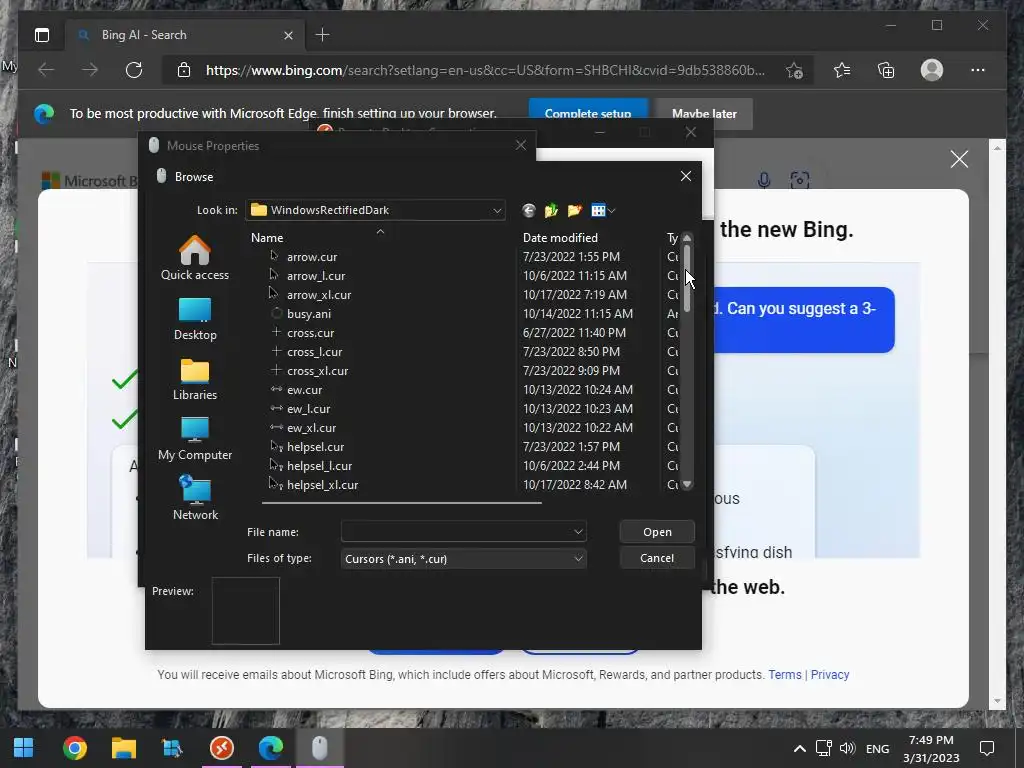Expand the File name combo box arrow
This screenshot has width=1024, height=768.
click(578, 532)
